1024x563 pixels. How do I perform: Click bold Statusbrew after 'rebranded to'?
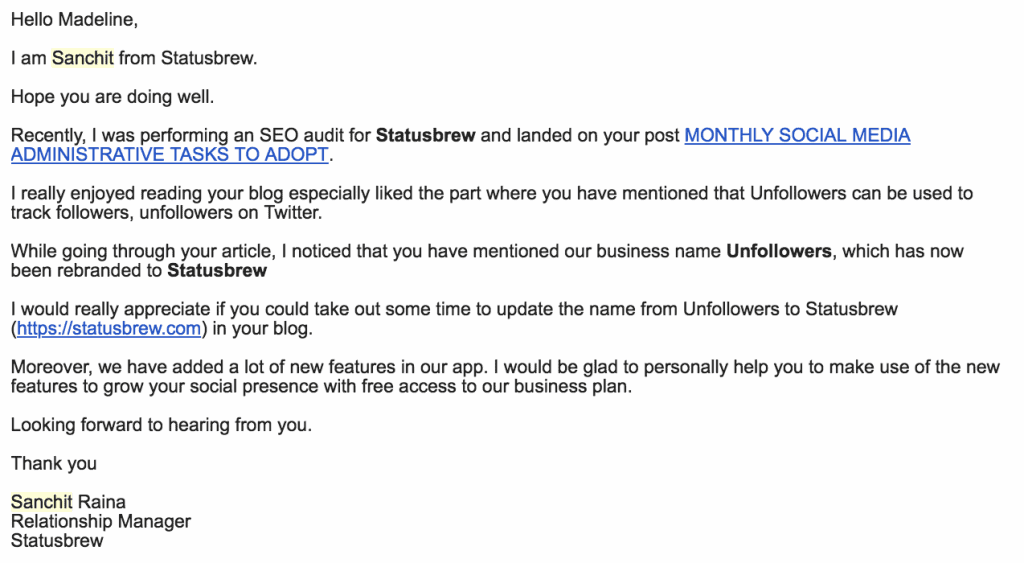click(217, 270)
